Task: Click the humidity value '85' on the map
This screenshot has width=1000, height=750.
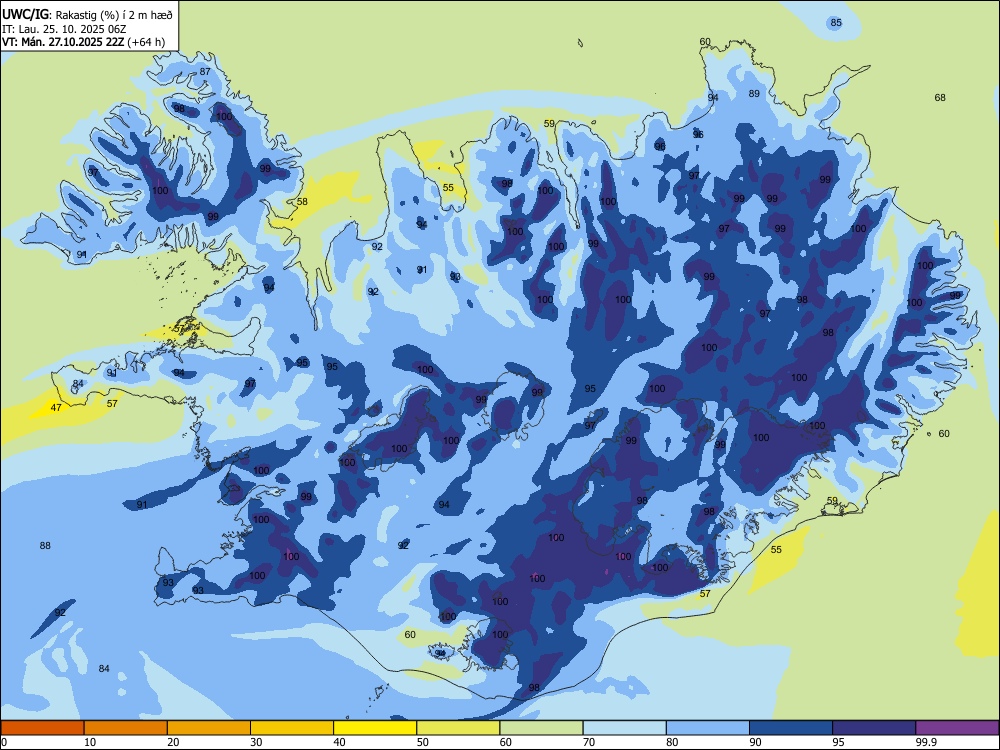Action: coord(836,22)
